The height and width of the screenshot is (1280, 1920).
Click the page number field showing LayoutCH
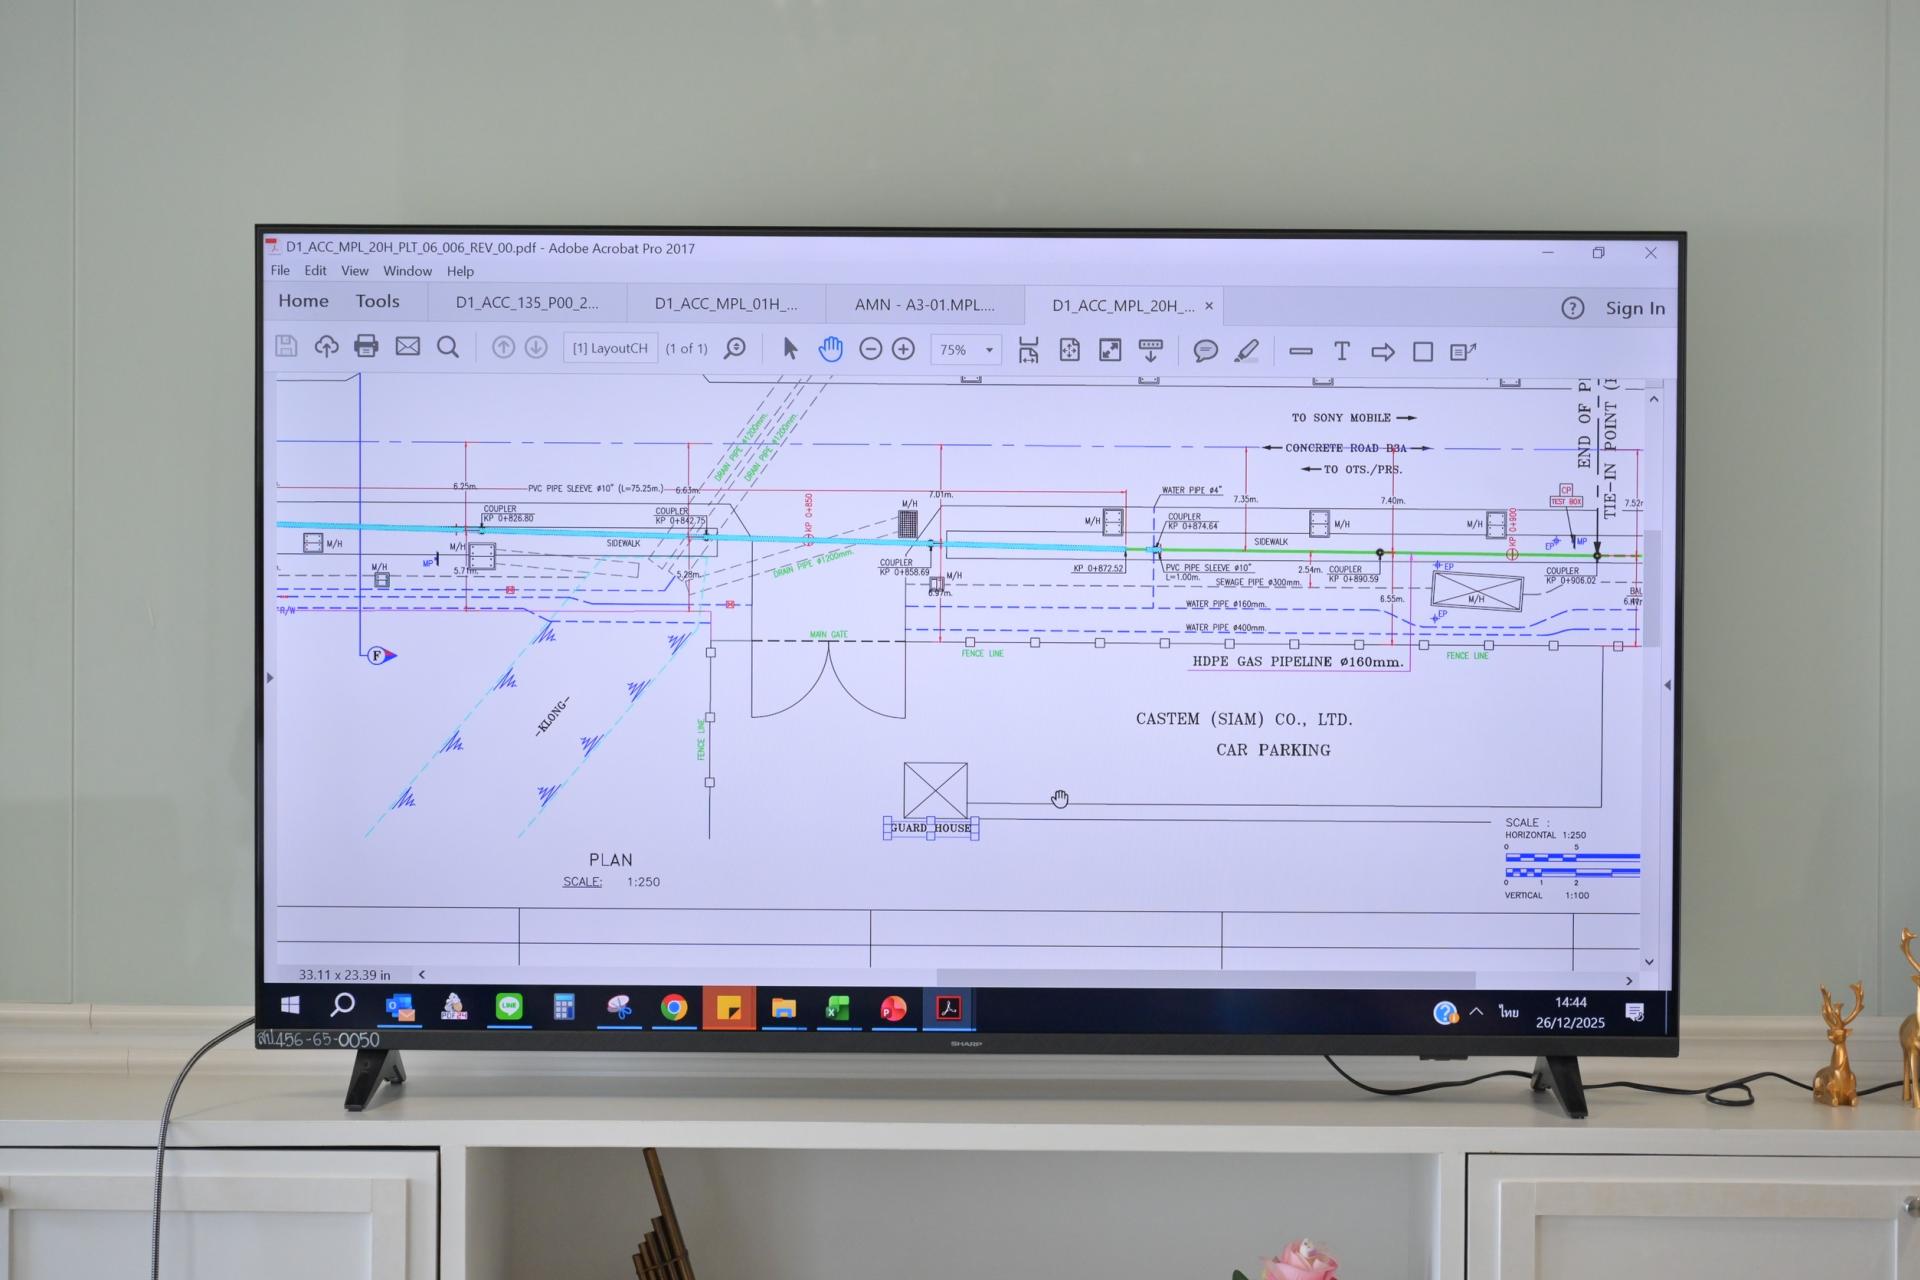(610, 348)
